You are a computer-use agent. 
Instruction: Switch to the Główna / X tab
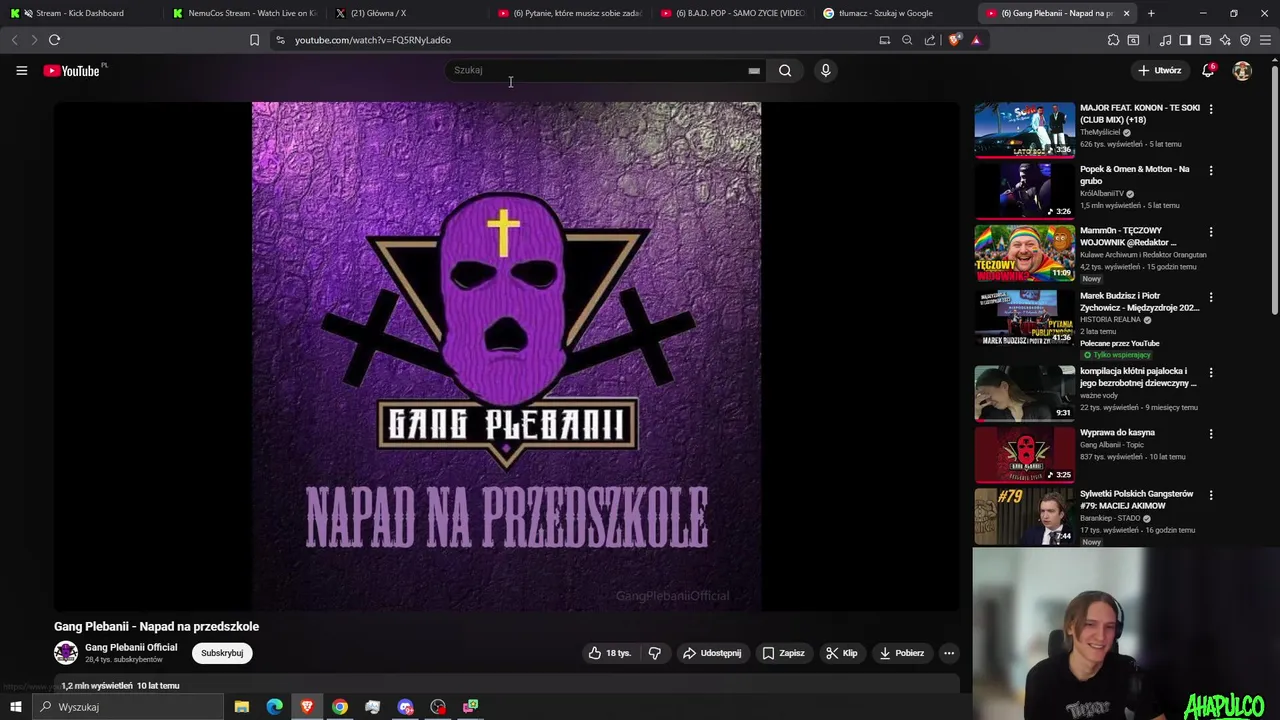[405, 13]
